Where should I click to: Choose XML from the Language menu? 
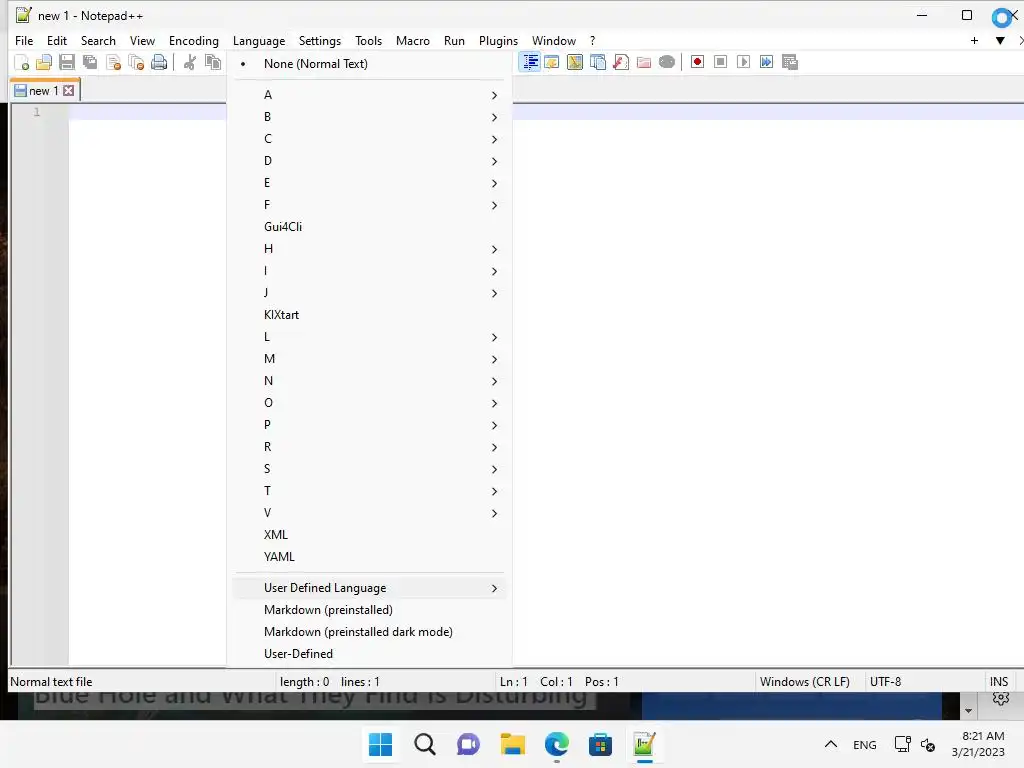[x=369, y=535]
